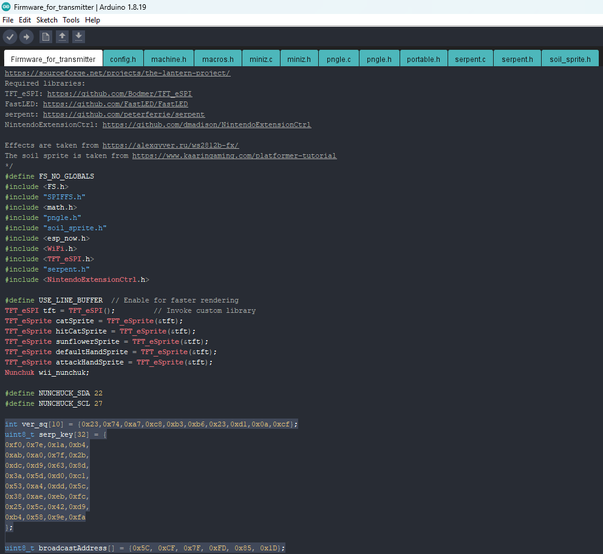Follow the Bodmer TFT_eSPI GitHub link
The height and width of the screenshot is (554, 603).
[x=120, y=94]
